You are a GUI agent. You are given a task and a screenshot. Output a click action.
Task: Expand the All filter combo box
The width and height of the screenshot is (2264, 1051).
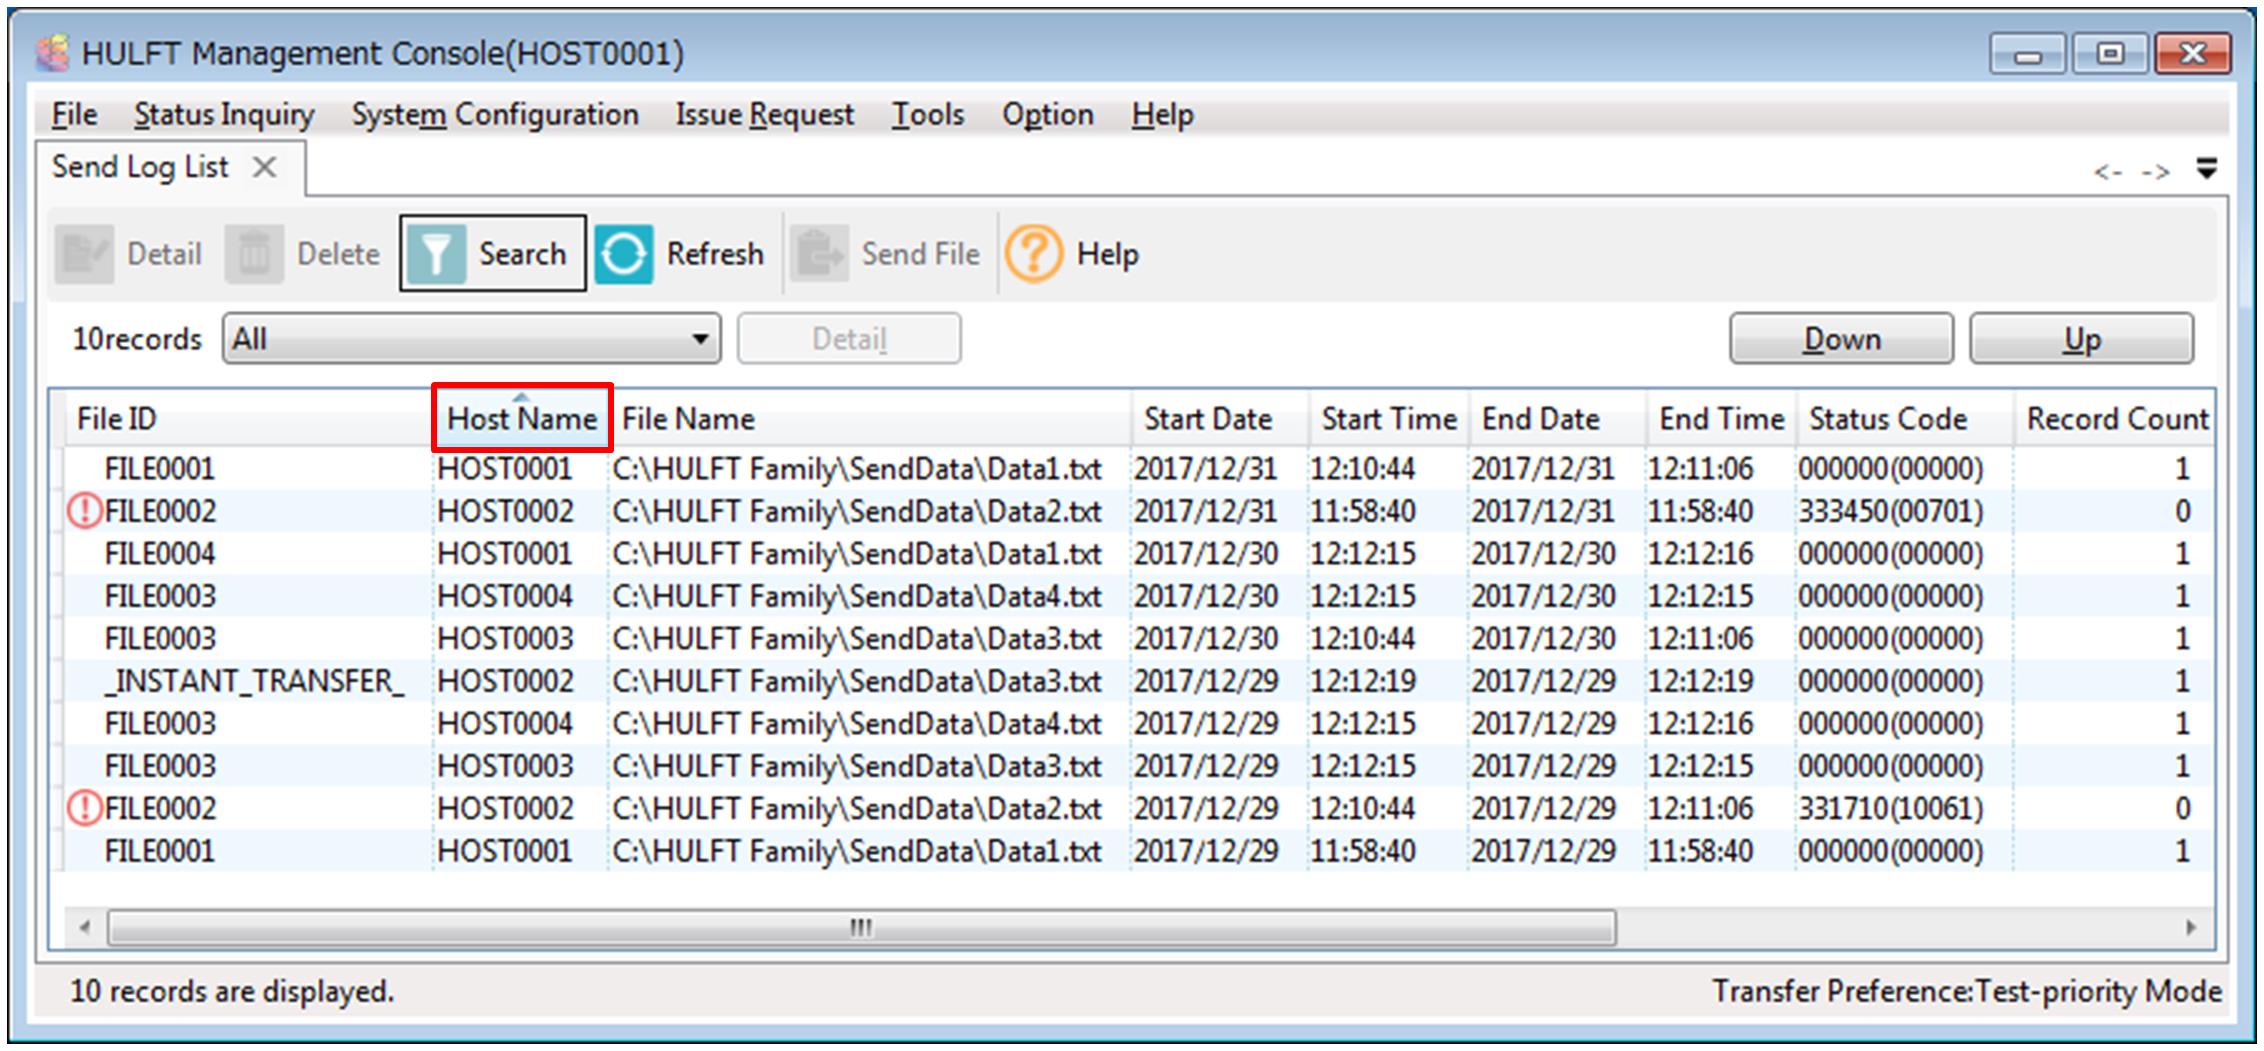click(701, 339)
